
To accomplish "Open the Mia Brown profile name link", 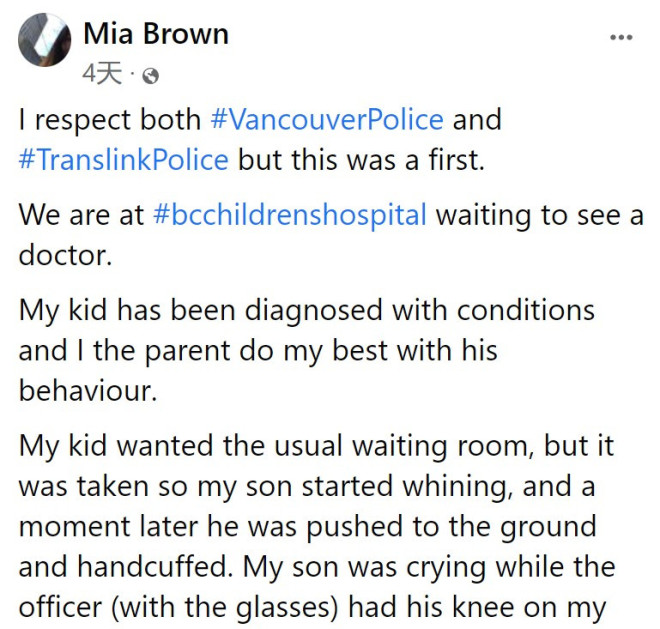I will pos(156,34).
